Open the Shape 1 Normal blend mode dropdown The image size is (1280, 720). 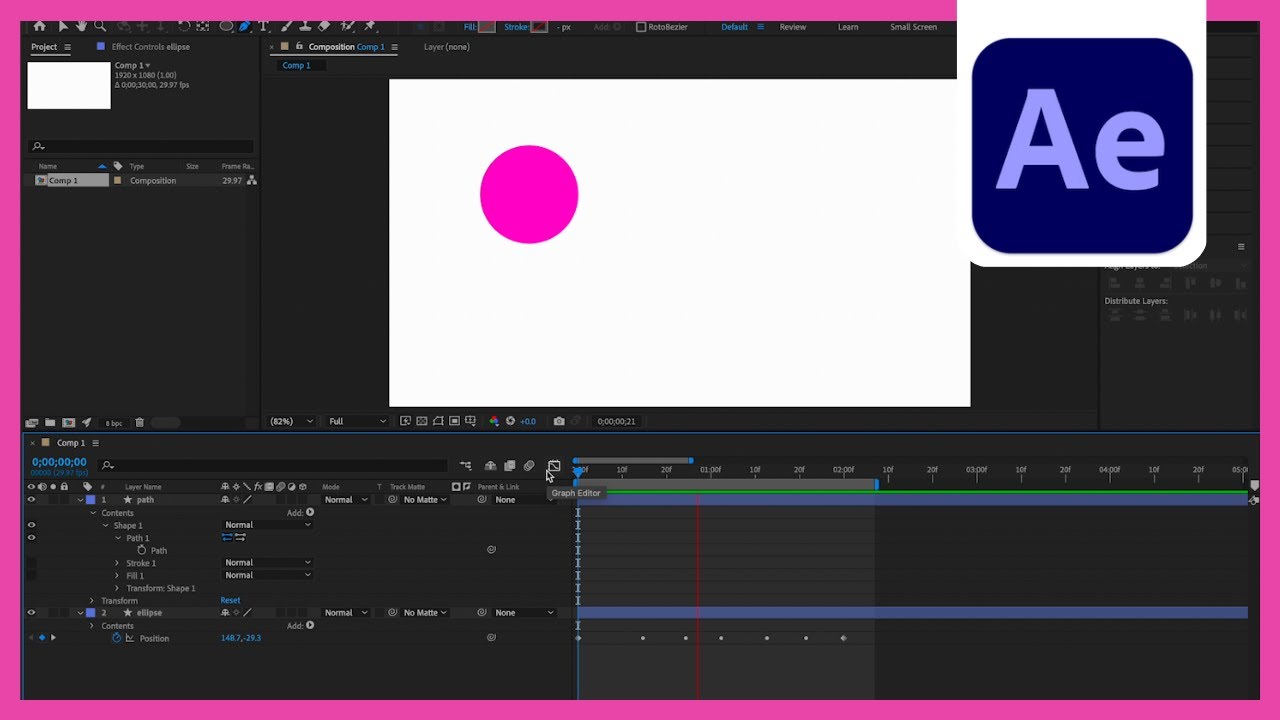[267, 525]
